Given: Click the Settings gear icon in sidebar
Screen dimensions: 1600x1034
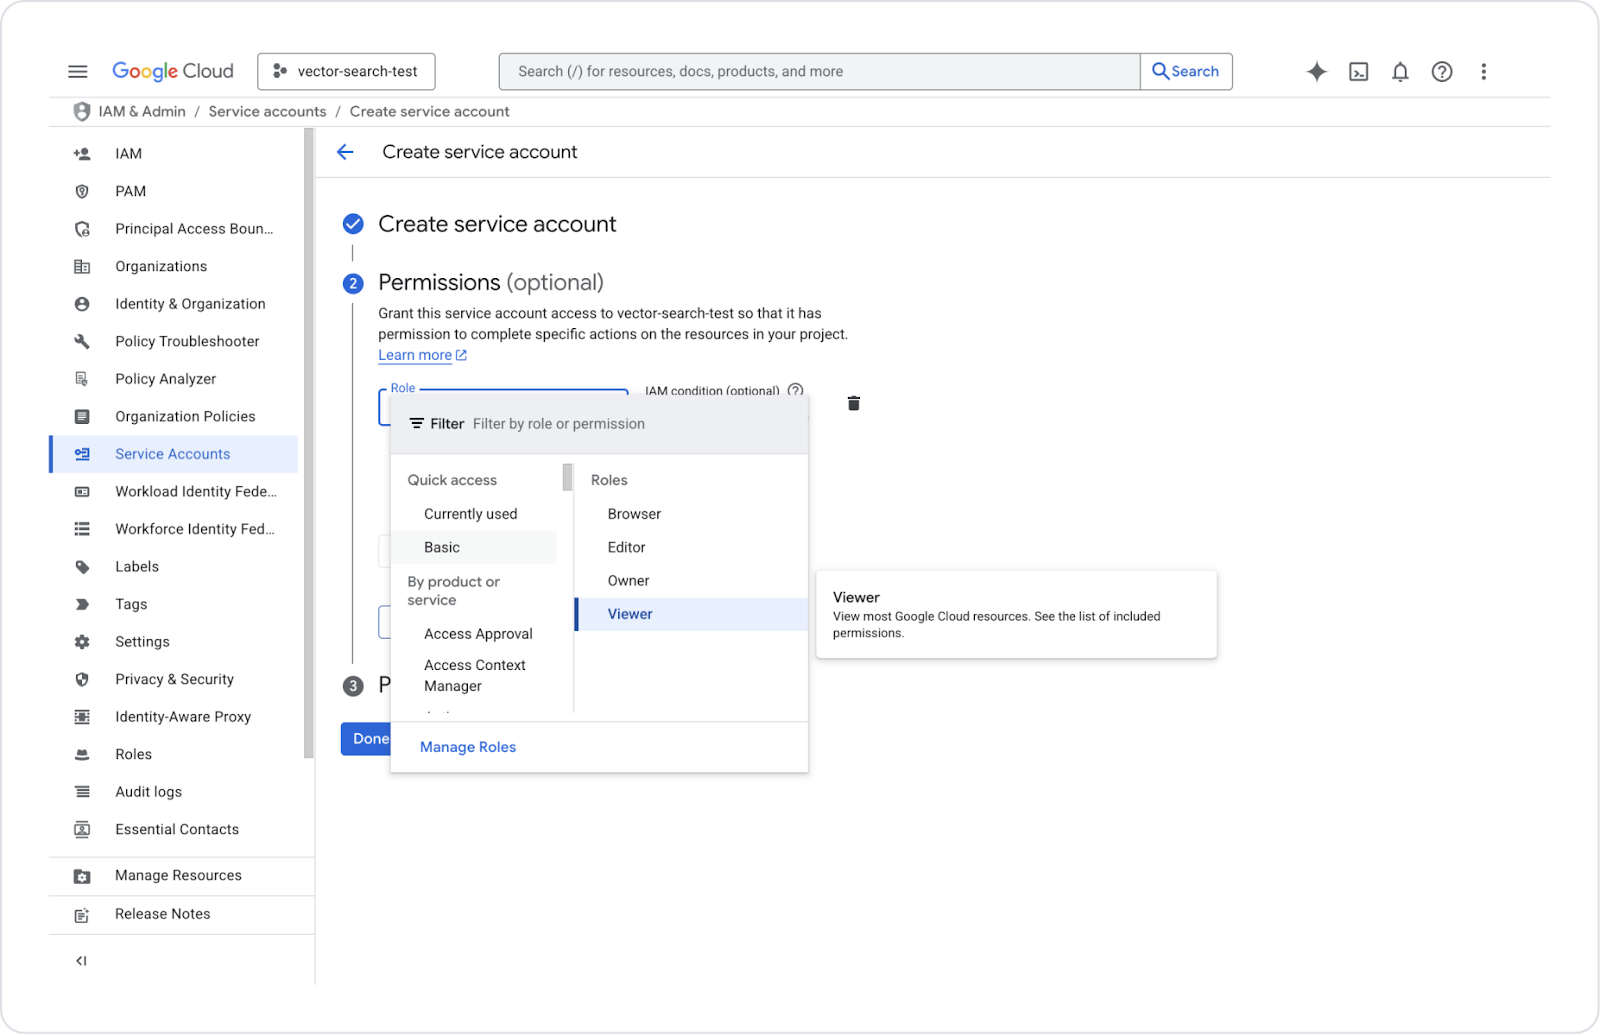Looking at the screenshot, I should coord(82,642).
